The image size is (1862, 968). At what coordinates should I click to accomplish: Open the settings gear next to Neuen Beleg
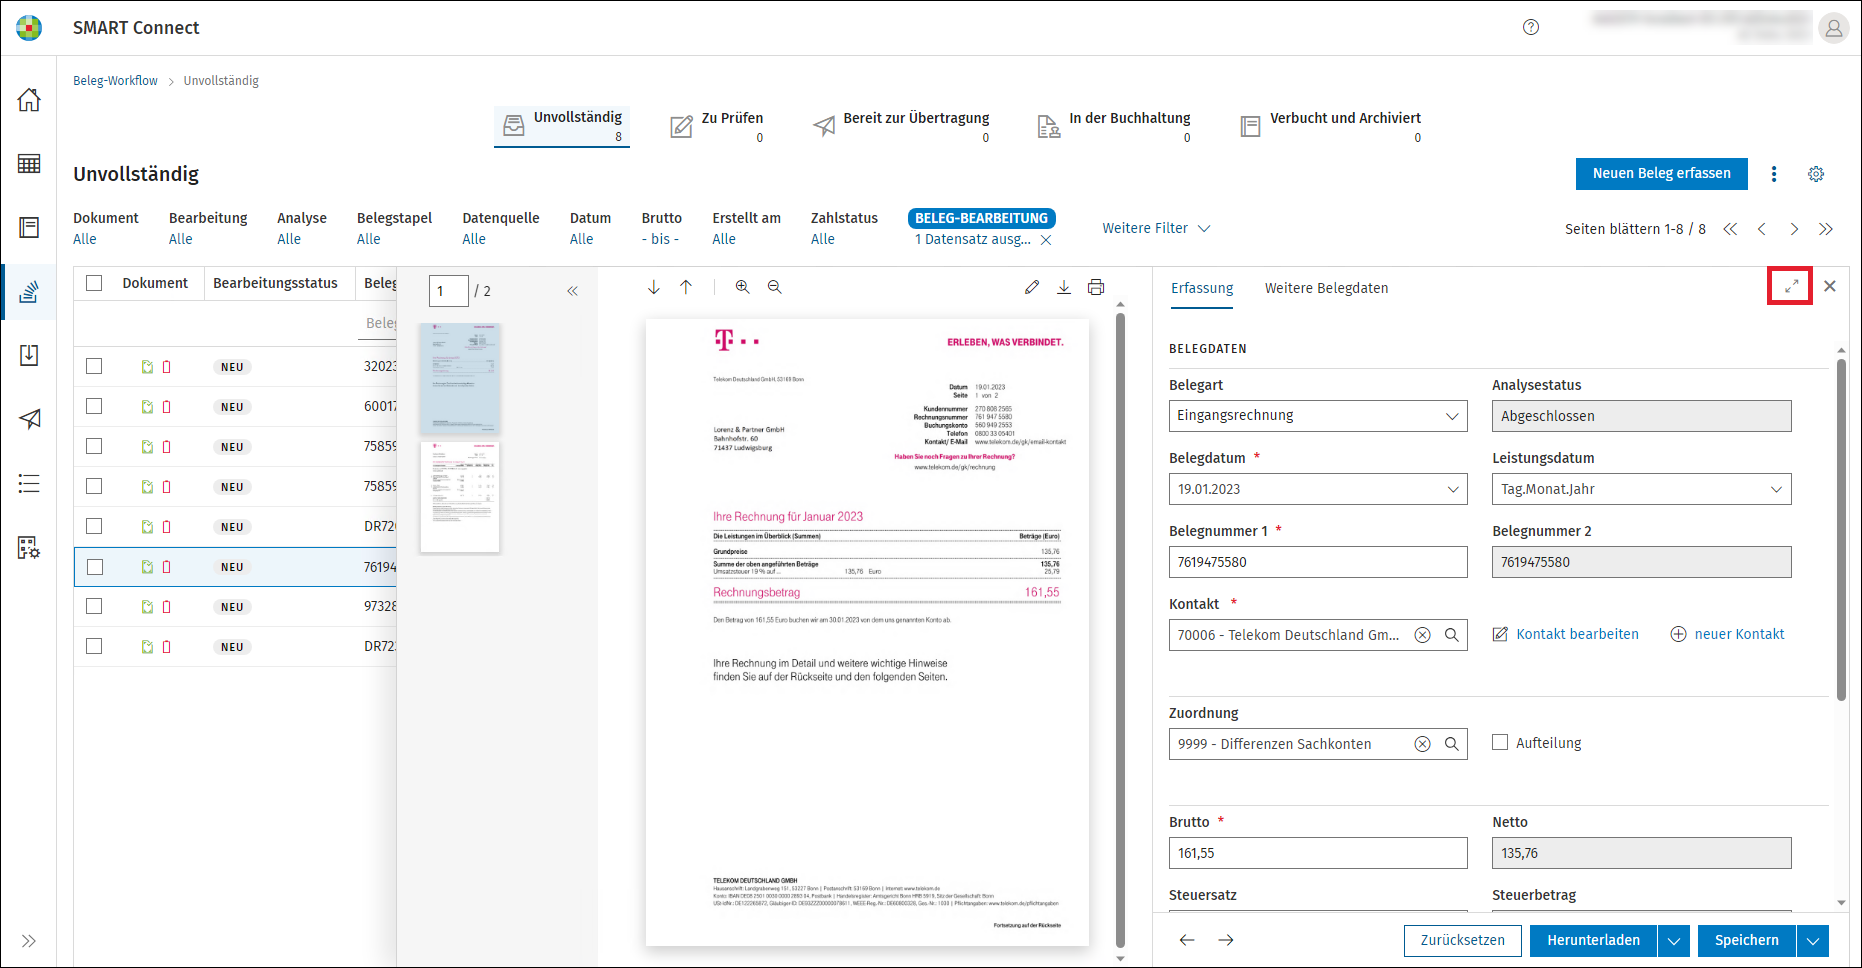point(1816,174)
